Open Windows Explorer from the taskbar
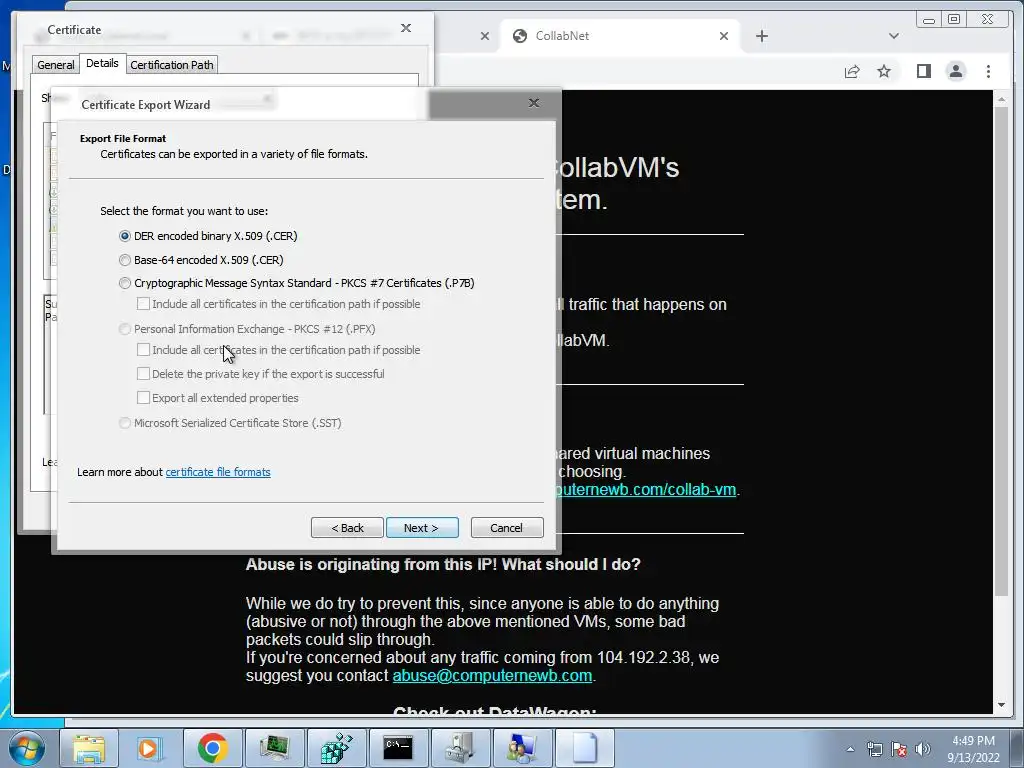This screenshot has width=1024, height=768. (x=89, y=748)
